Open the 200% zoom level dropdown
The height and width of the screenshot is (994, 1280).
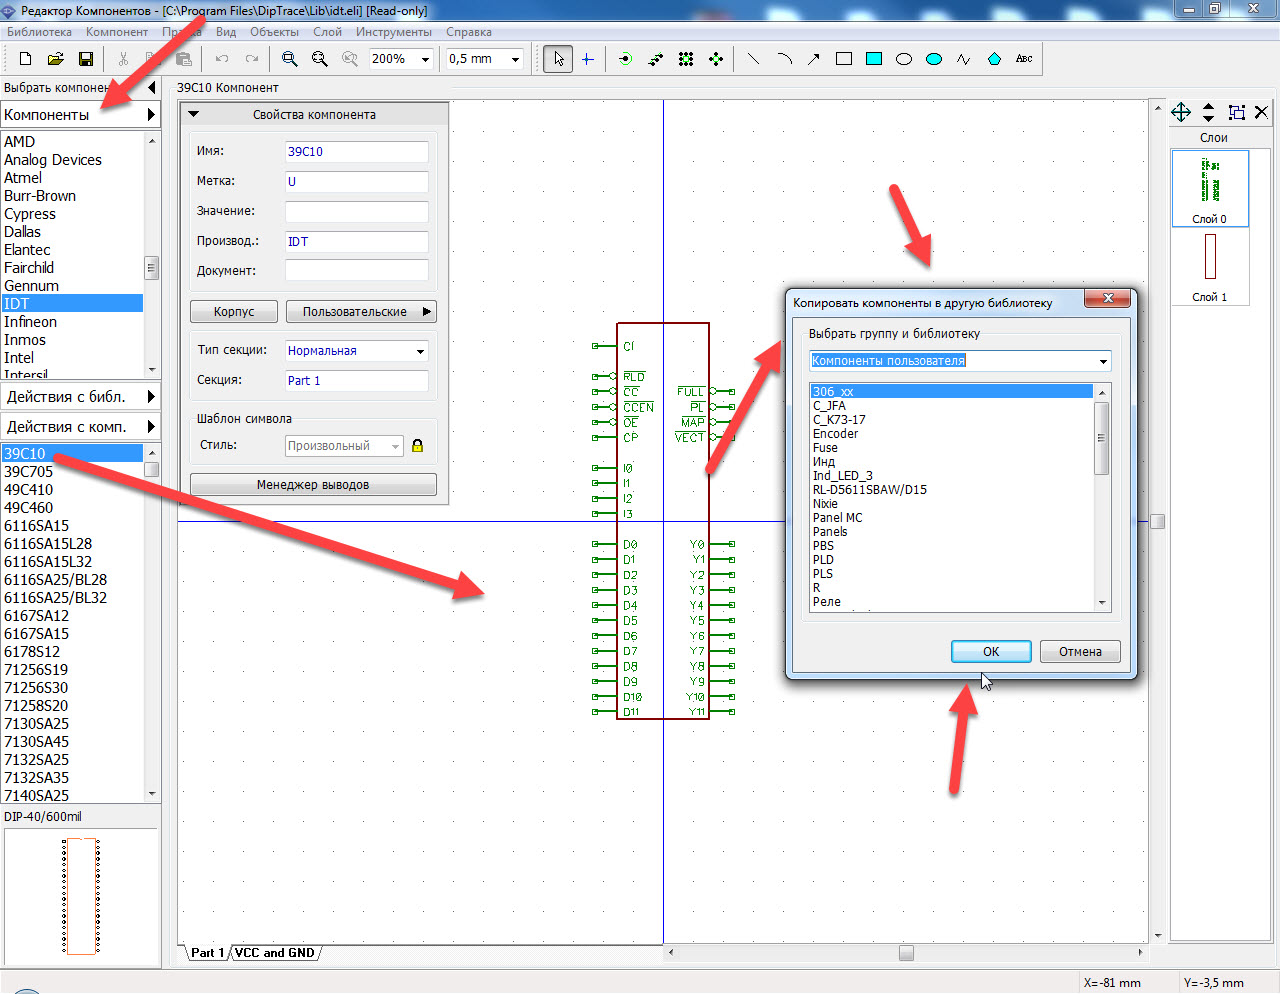tap(401, 59)
